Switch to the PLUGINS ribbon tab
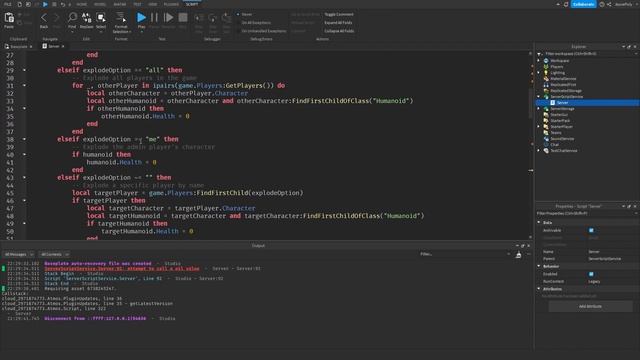 171,4
